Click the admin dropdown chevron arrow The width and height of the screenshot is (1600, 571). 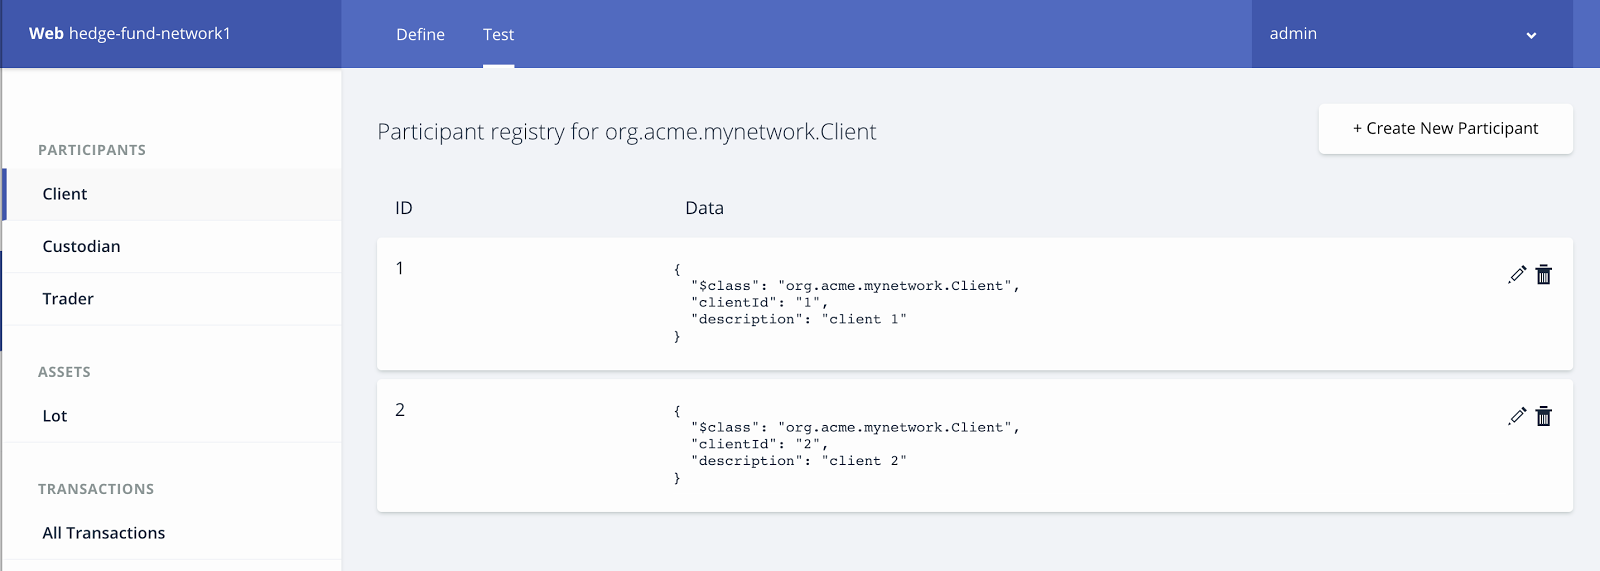pos(1531,36)
